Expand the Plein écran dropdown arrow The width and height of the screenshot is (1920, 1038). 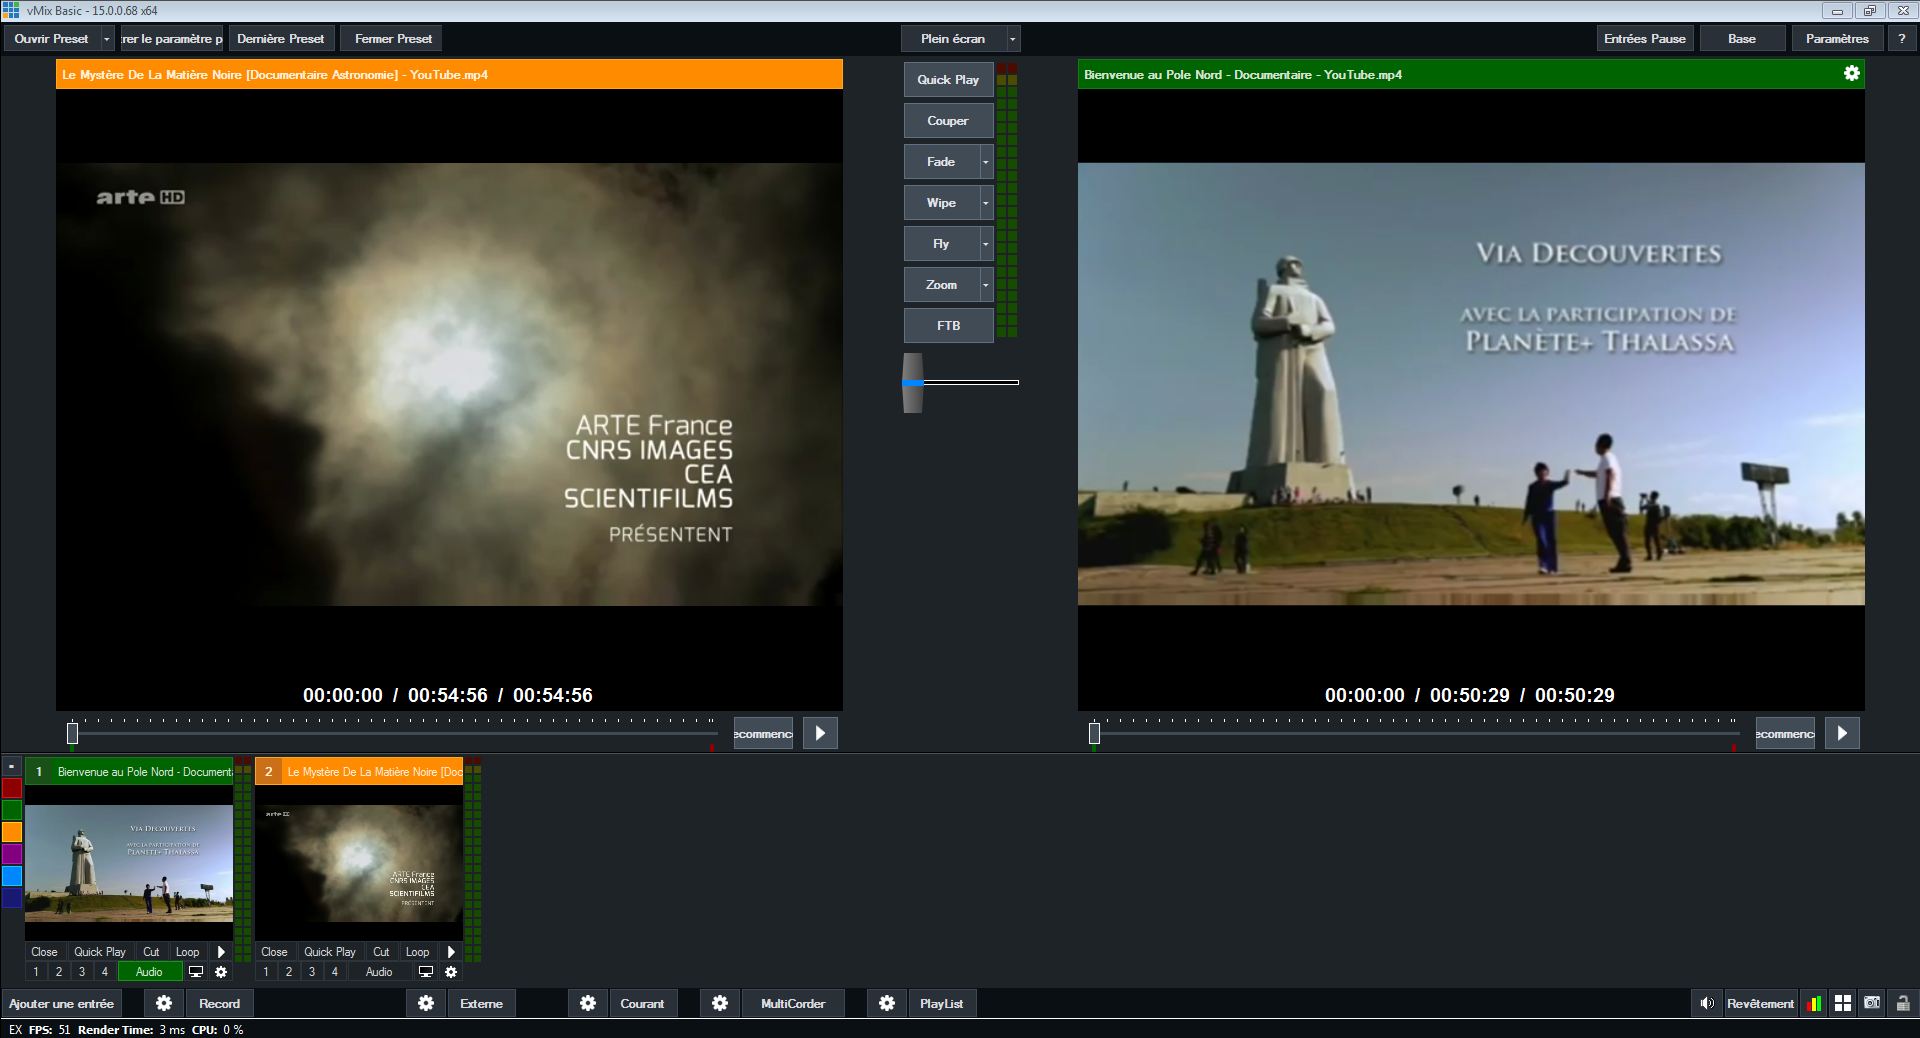tap(1013, 39)
